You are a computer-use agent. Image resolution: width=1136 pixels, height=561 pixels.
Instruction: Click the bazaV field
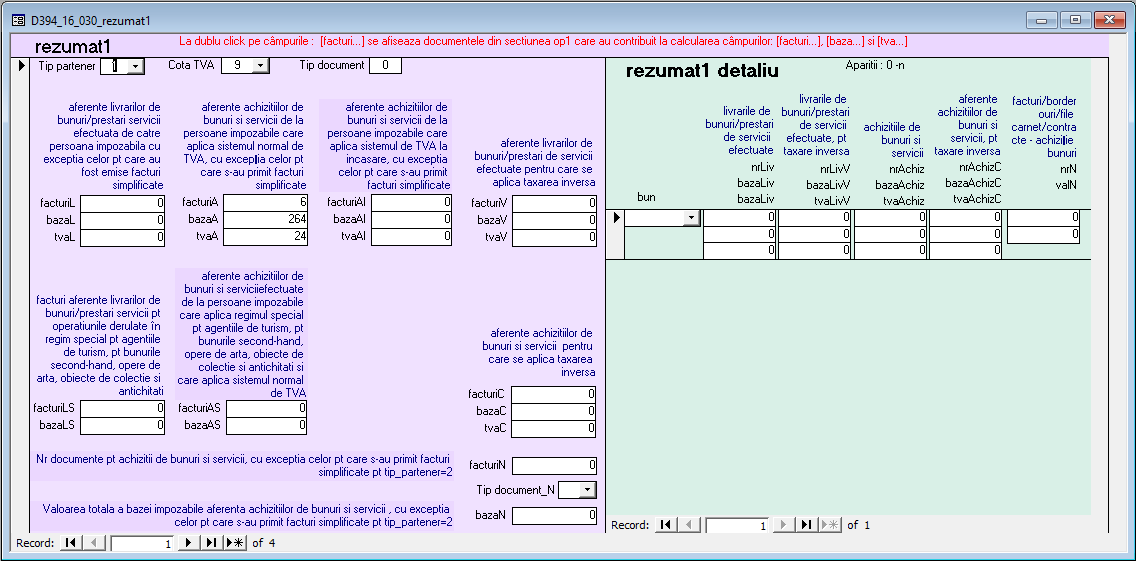(554, 221)
